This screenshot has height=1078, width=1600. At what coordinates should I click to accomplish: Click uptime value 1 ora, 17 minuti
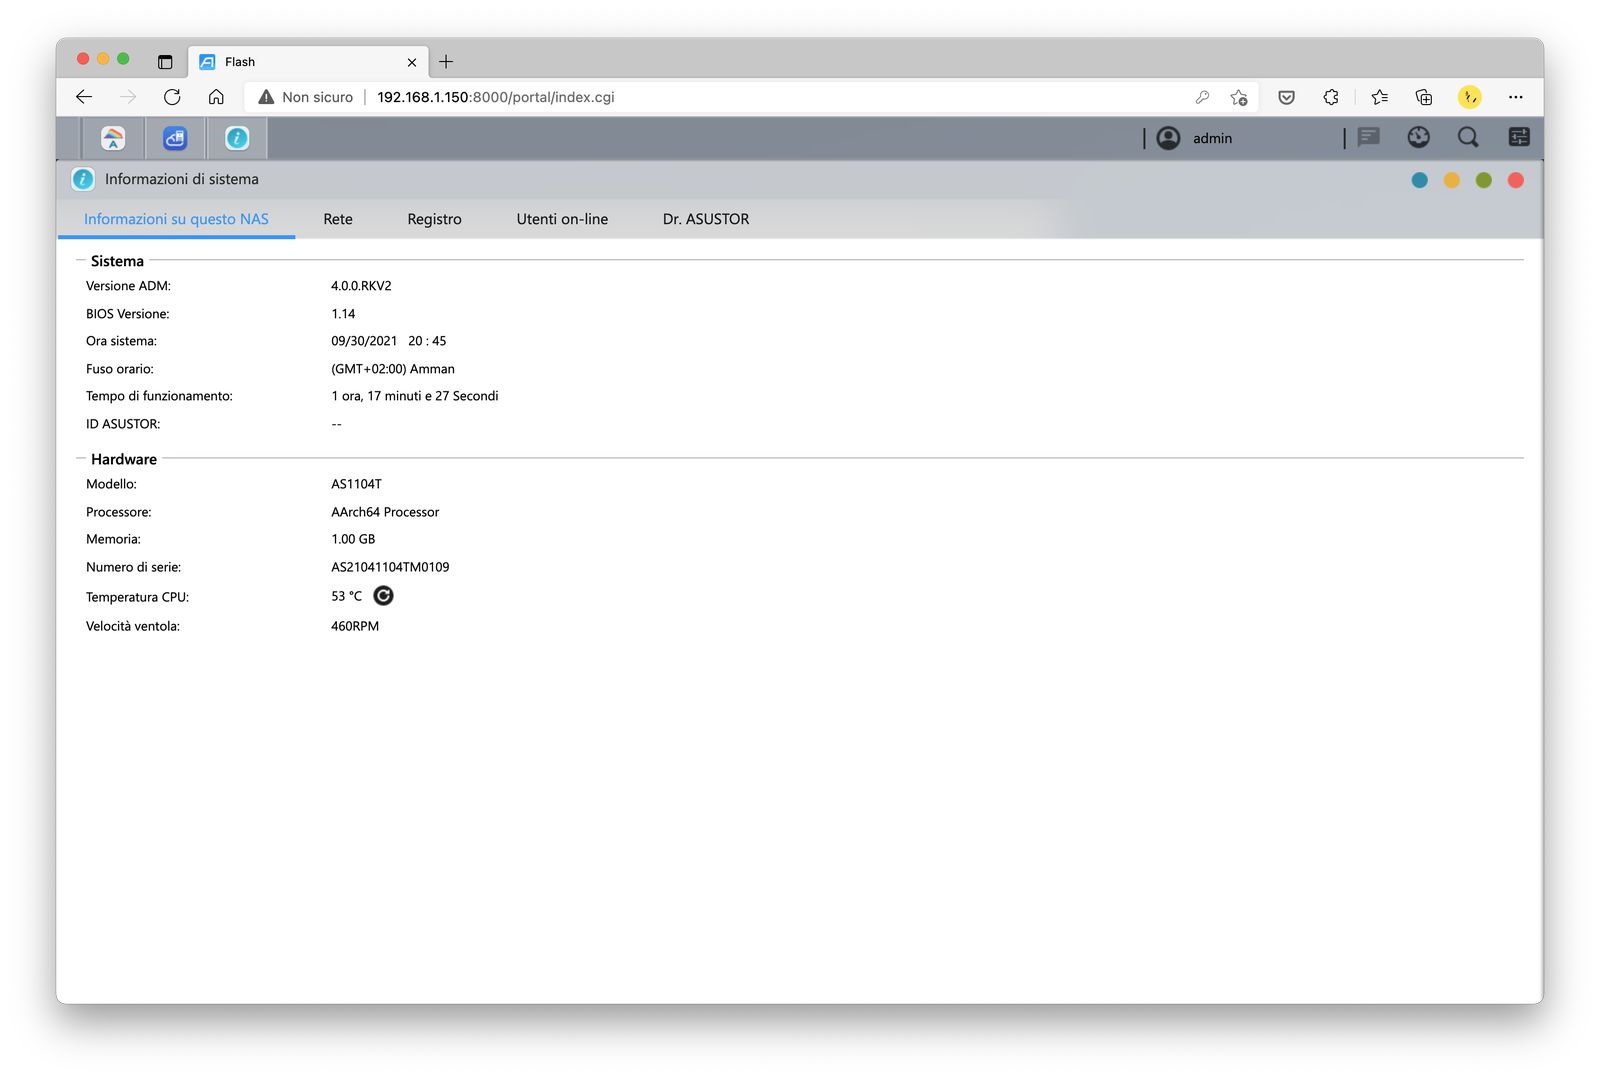[x=415, y=396]
